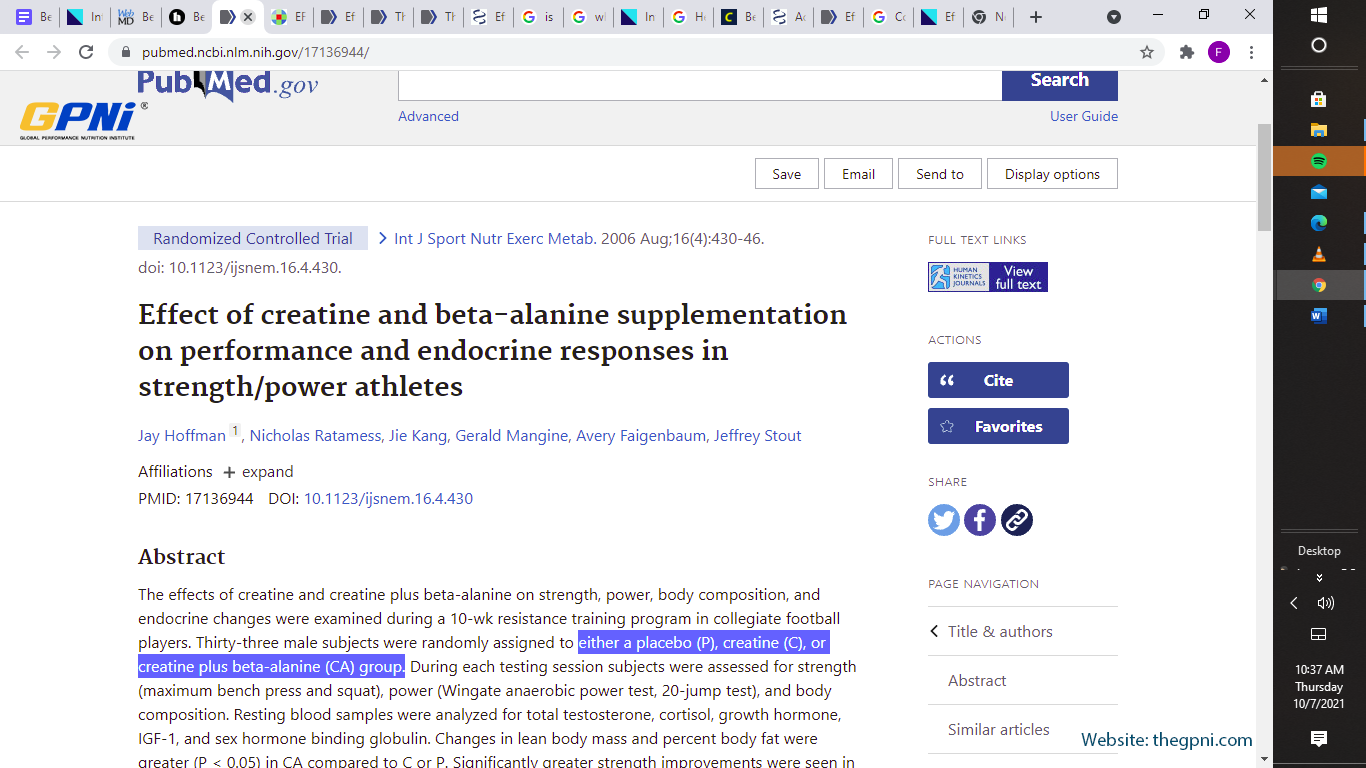1366x768 pixels.
Task: Add the article to Favorites
Action: tap(997, 426)
